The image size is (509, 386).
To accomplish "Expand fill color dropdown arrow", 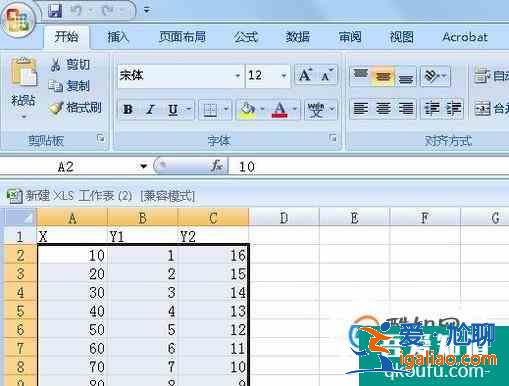I will click(x=262, y=109).
